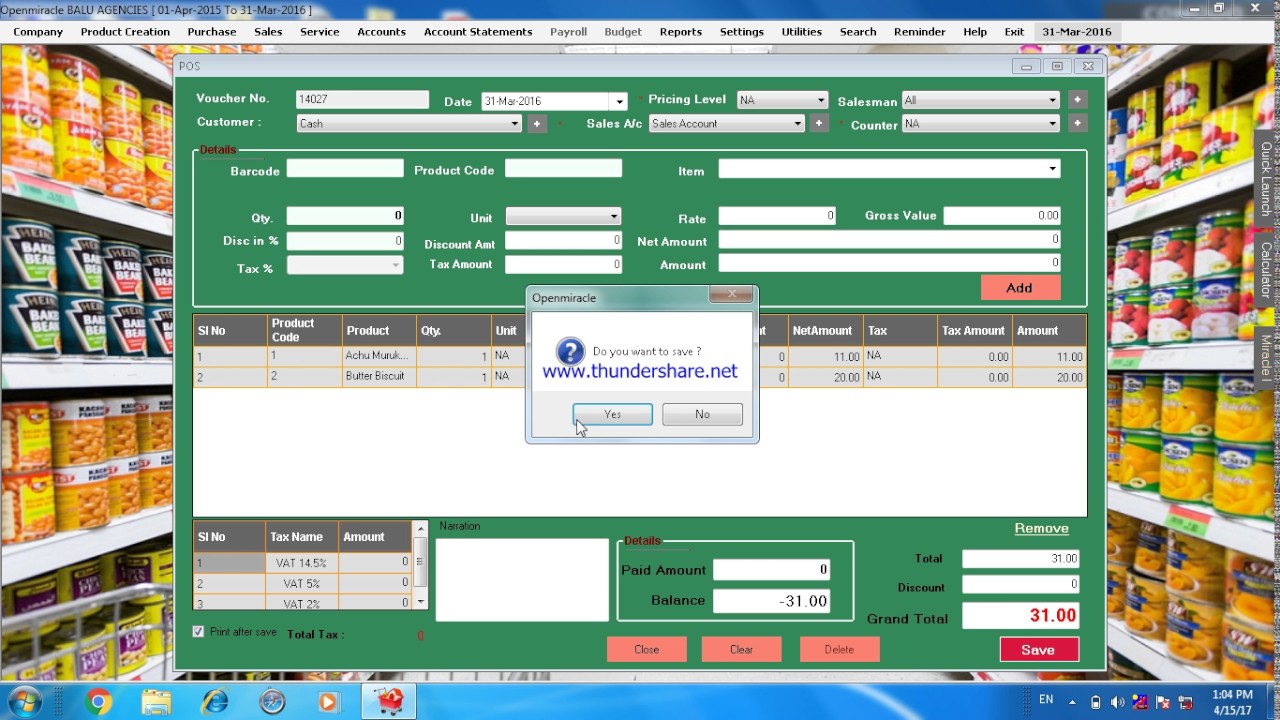
Task: Click the Action Center flag icon
Action: pos(1163,702)
